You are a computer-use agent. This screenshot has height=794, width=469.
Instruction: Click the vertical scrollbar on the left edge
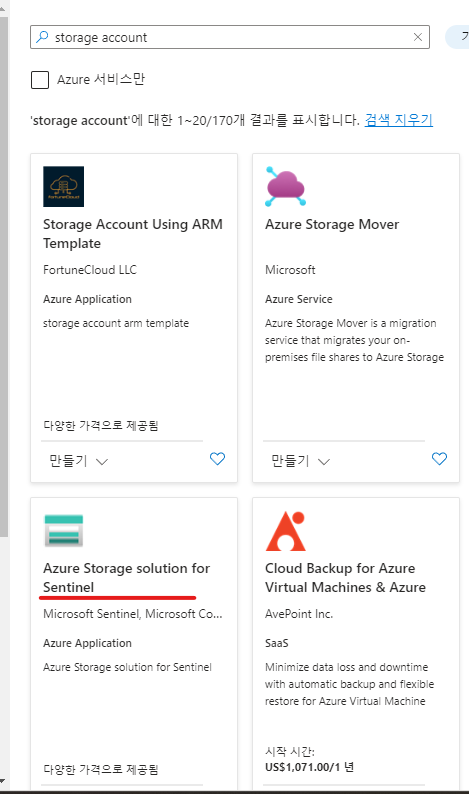(4, 276)
